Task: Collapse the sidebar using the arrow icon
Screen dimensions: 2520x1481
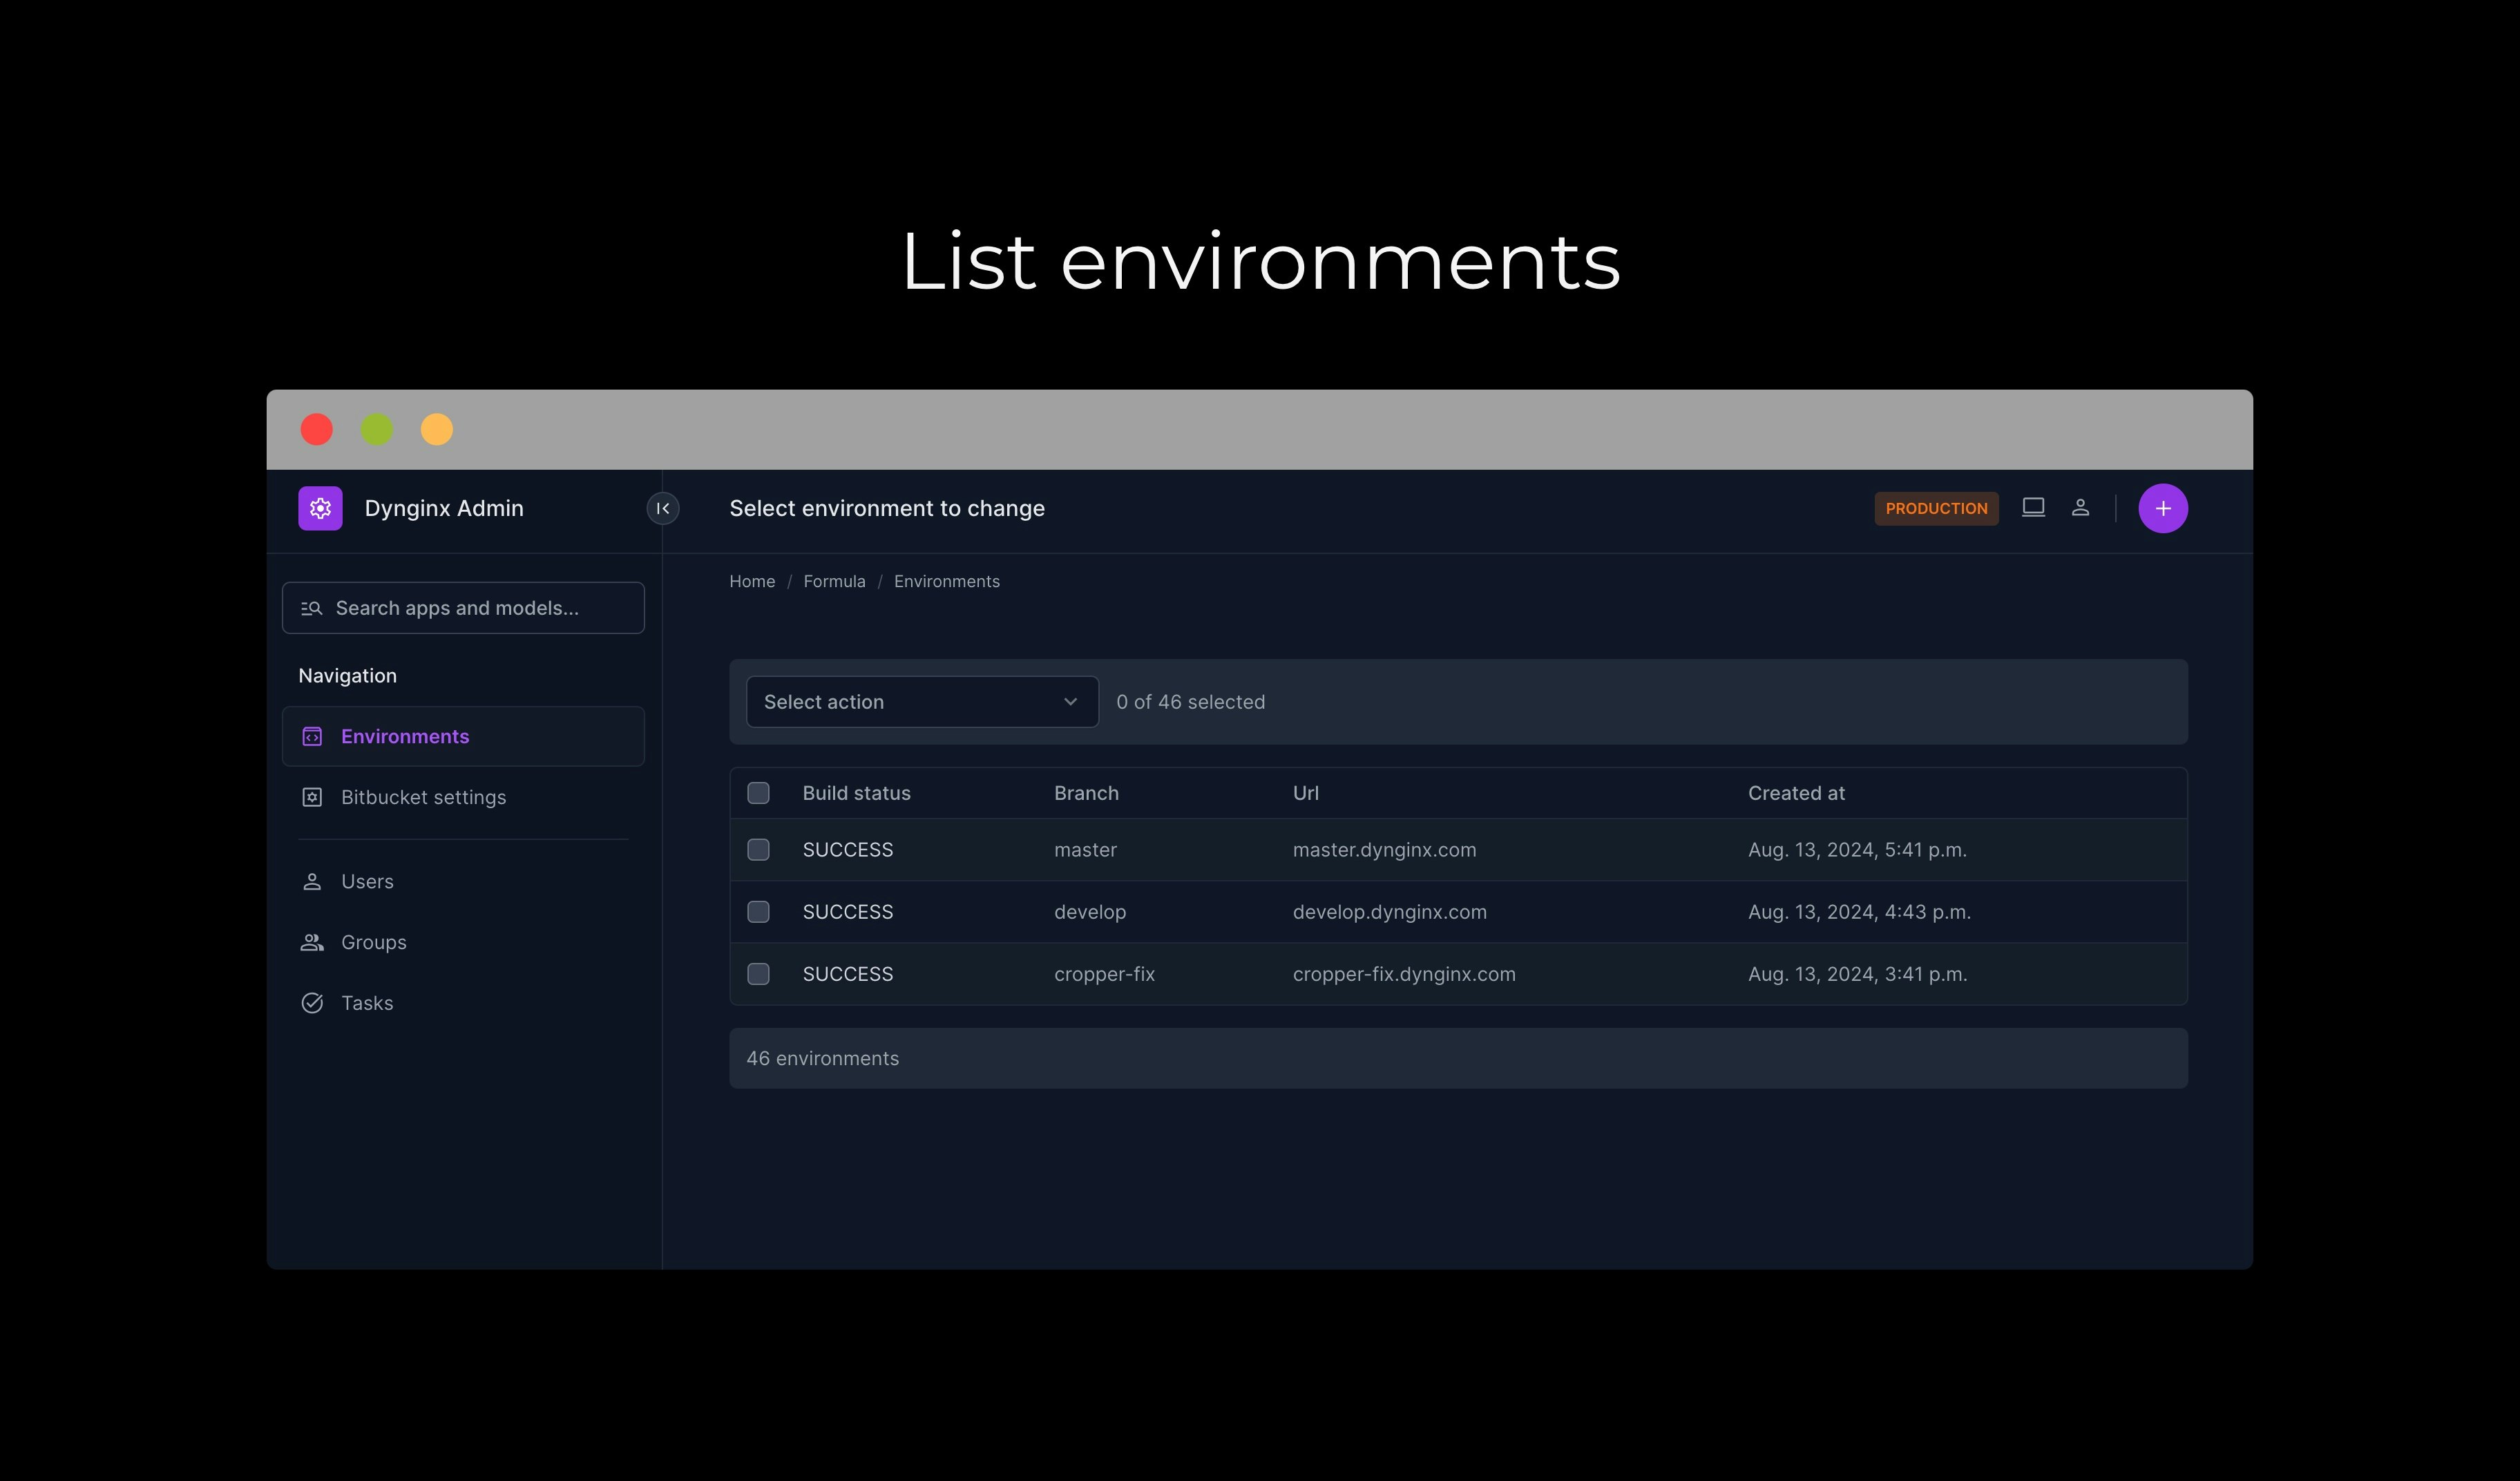Action: tap(662, 508)
